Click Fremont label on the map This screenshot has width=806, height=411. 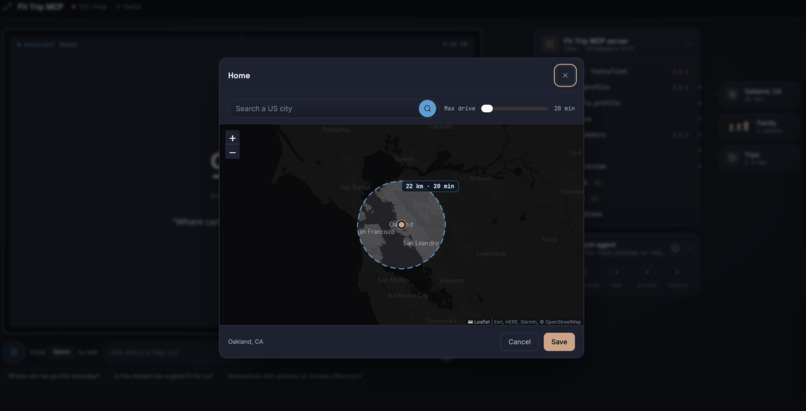tap(452, 281)
